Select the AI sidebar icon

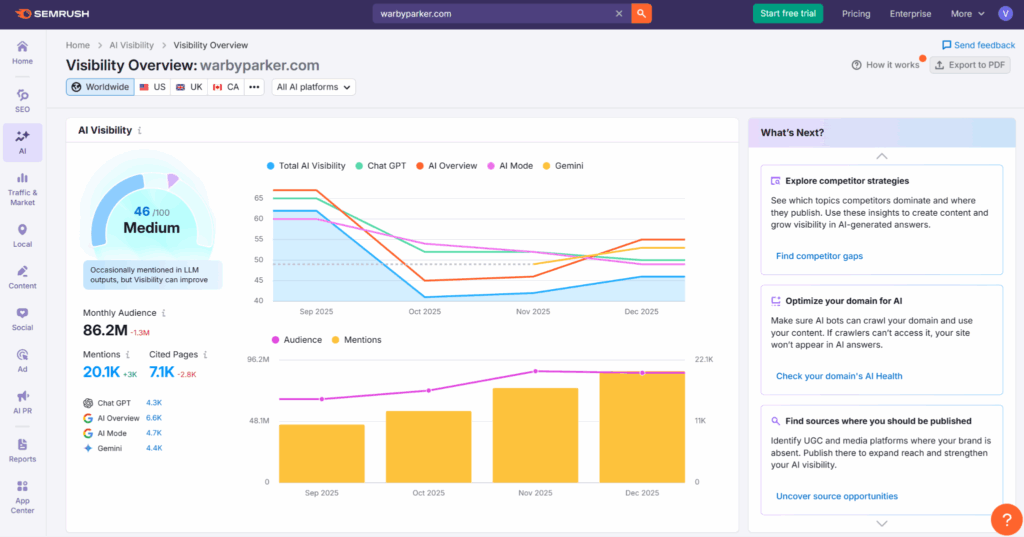(x=22, y=142)
